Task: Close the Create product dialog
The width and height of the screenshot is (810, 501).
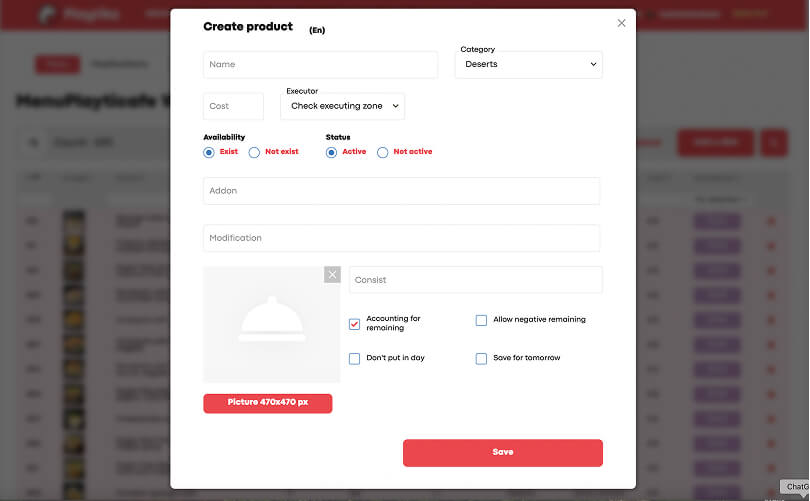Action: [x=621, y=23]
